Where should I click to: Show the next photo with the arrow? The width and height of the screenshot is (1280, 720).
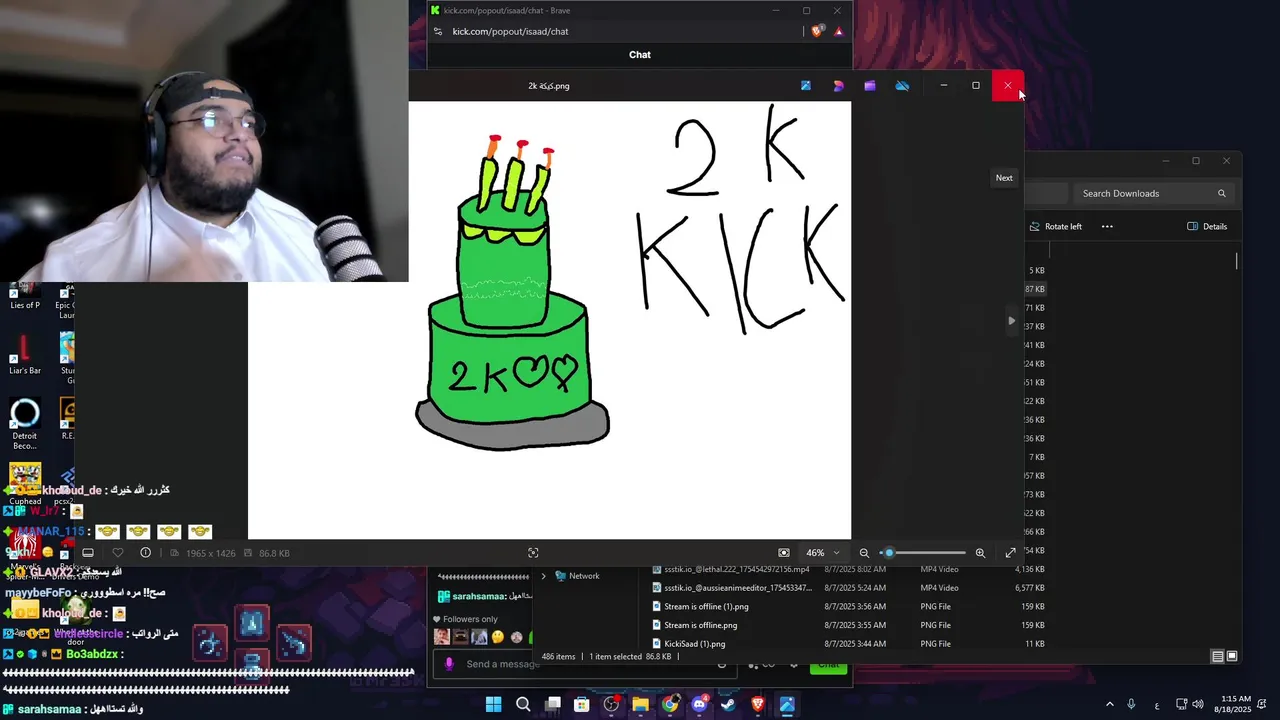tap(1011, 321)
